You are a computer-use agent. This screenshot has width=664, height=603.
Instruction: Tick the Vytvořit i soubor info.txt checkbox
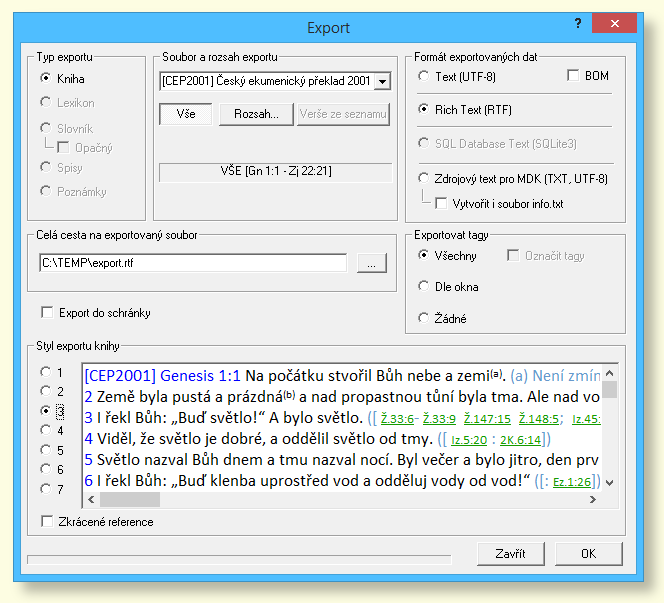coord(442,204)
